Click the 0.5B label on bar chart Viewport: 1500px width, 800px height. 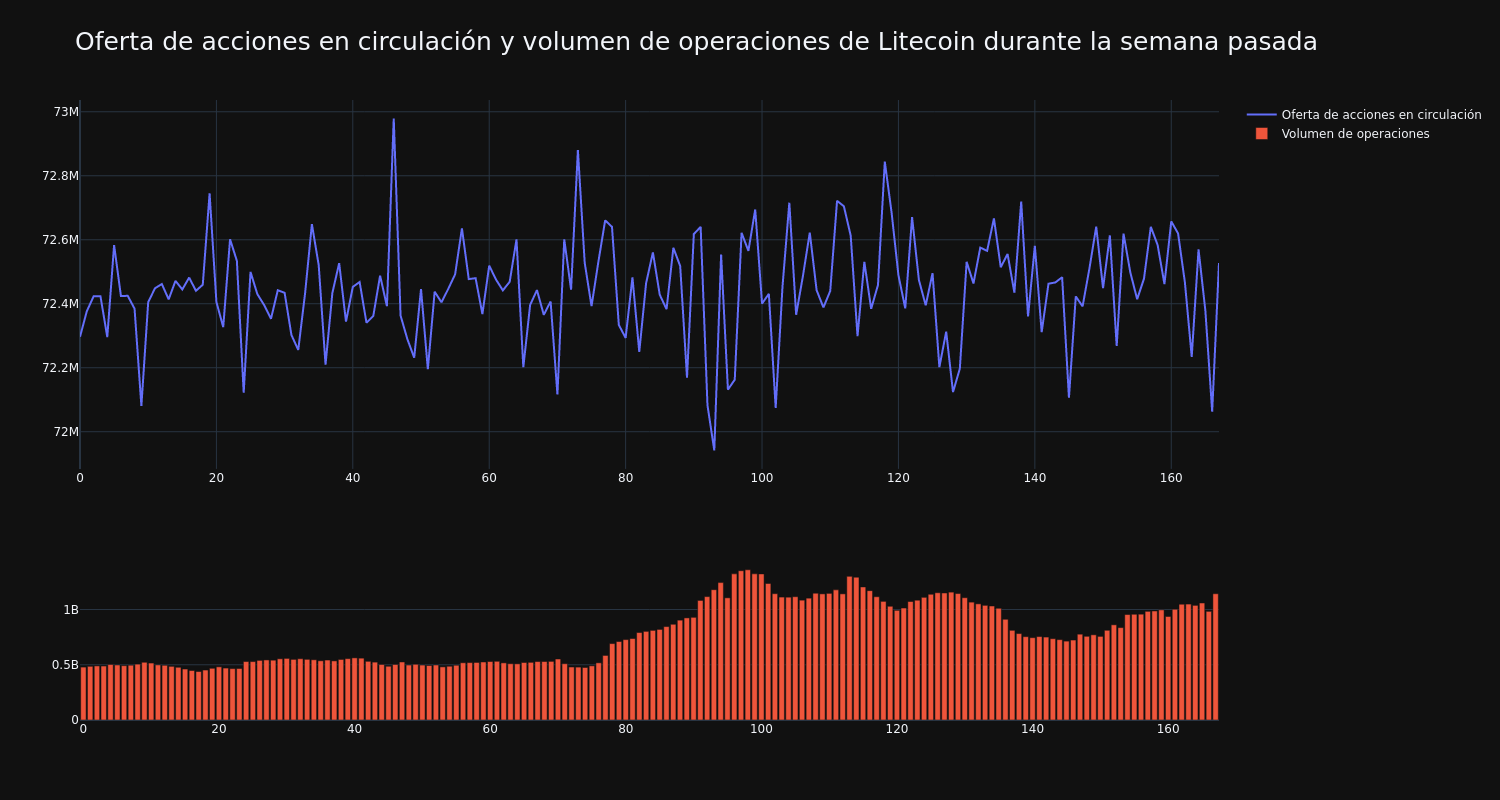(64, 664)
